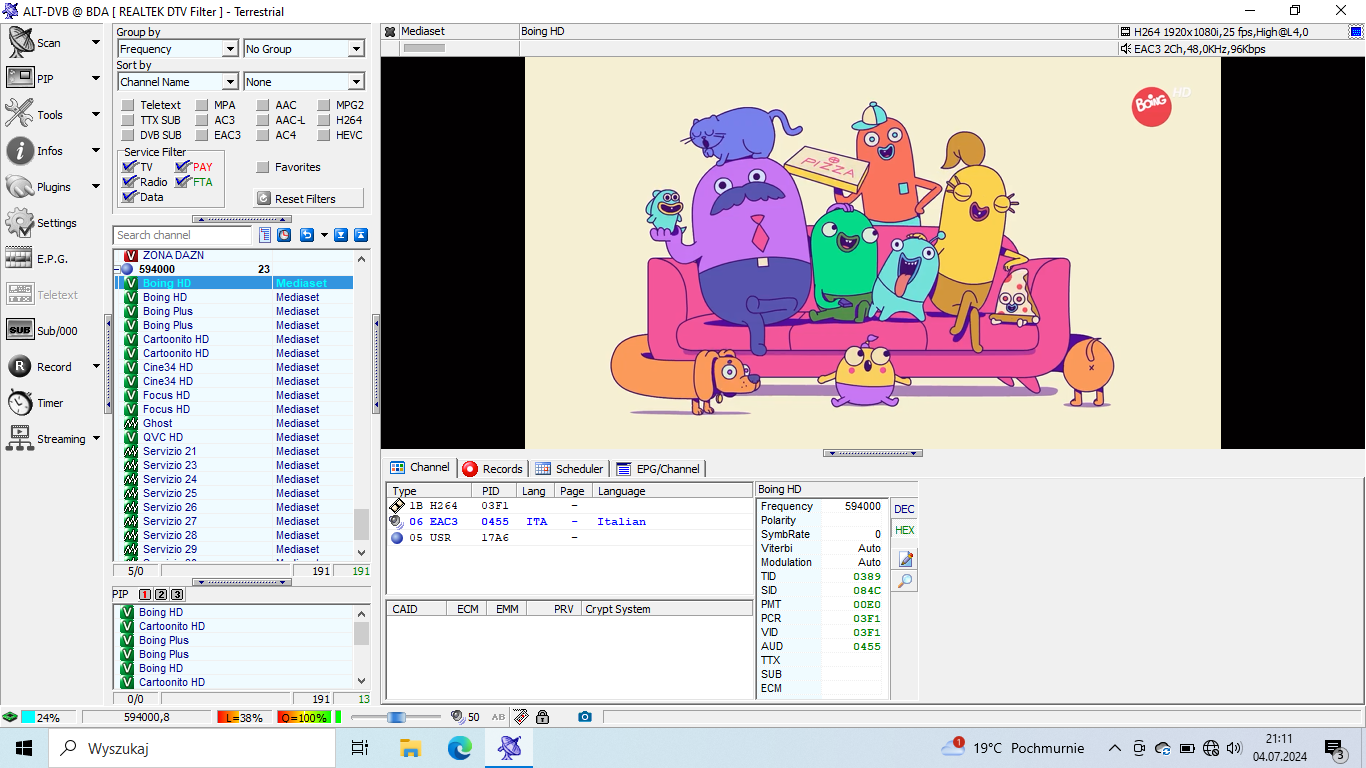Click the remote control icon in status bar
1366x768 pixels.
pos(521,717)
